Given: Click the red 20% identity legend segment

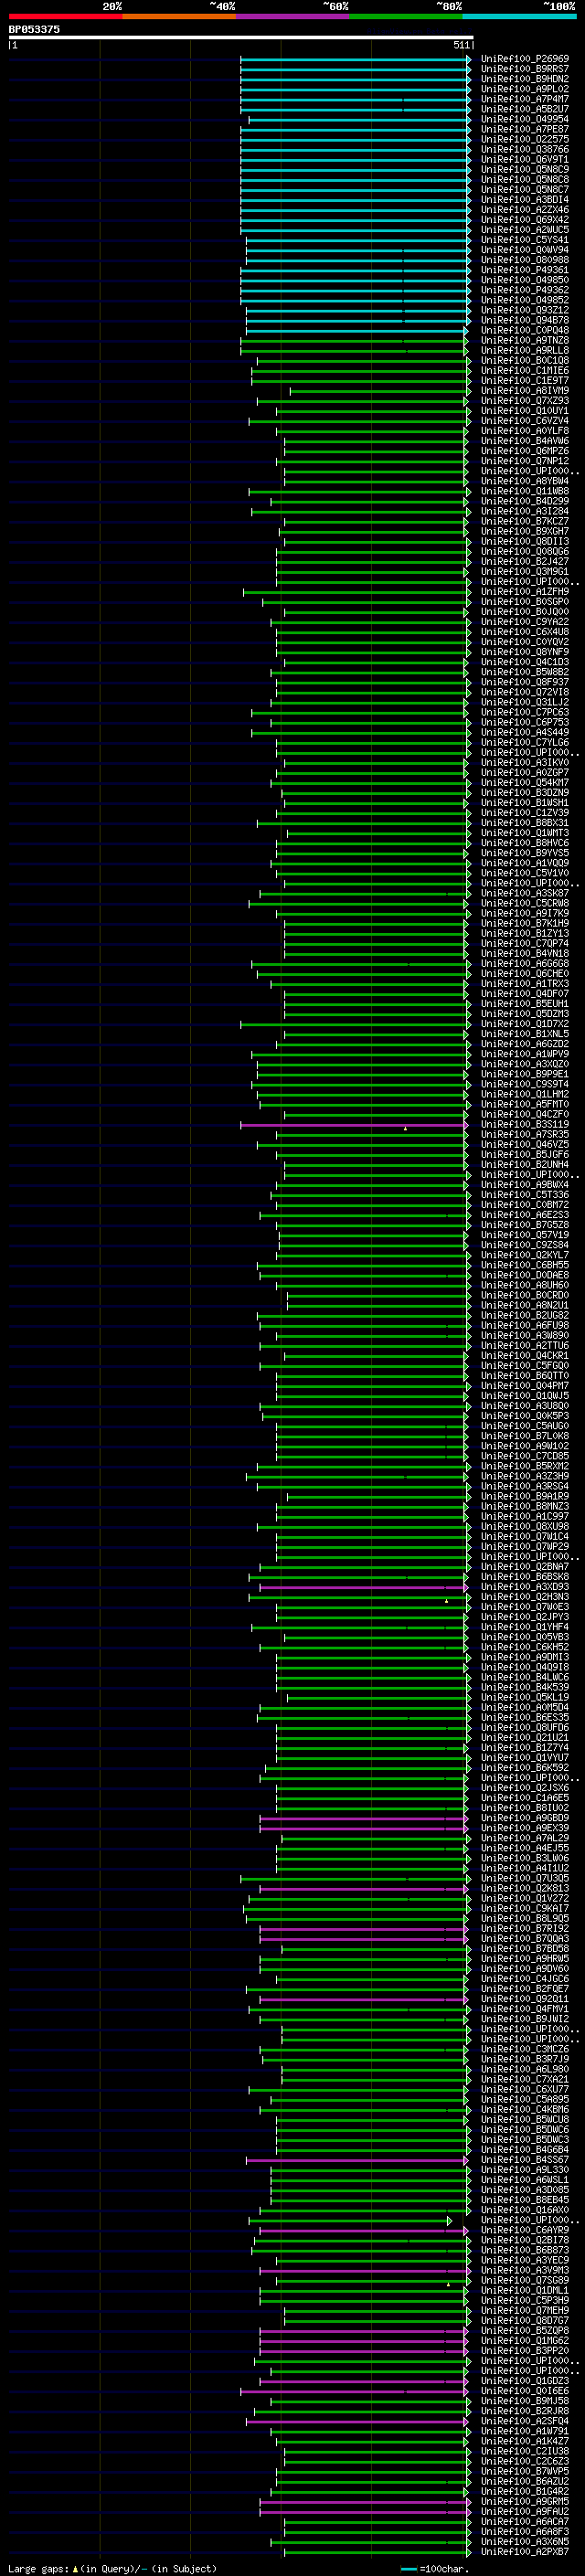Looking at the screenshot, I should [65, 16].
